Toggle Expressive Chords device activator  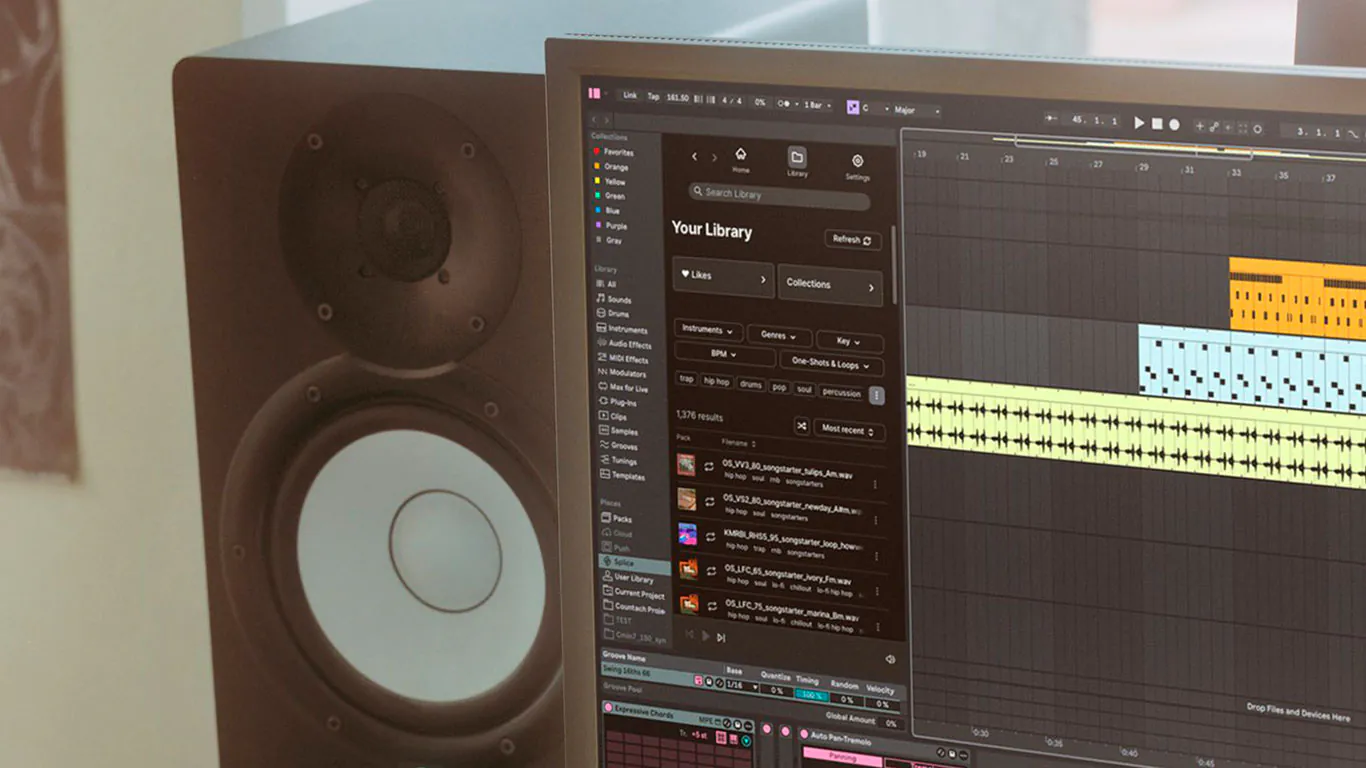(x=608, y=709)
